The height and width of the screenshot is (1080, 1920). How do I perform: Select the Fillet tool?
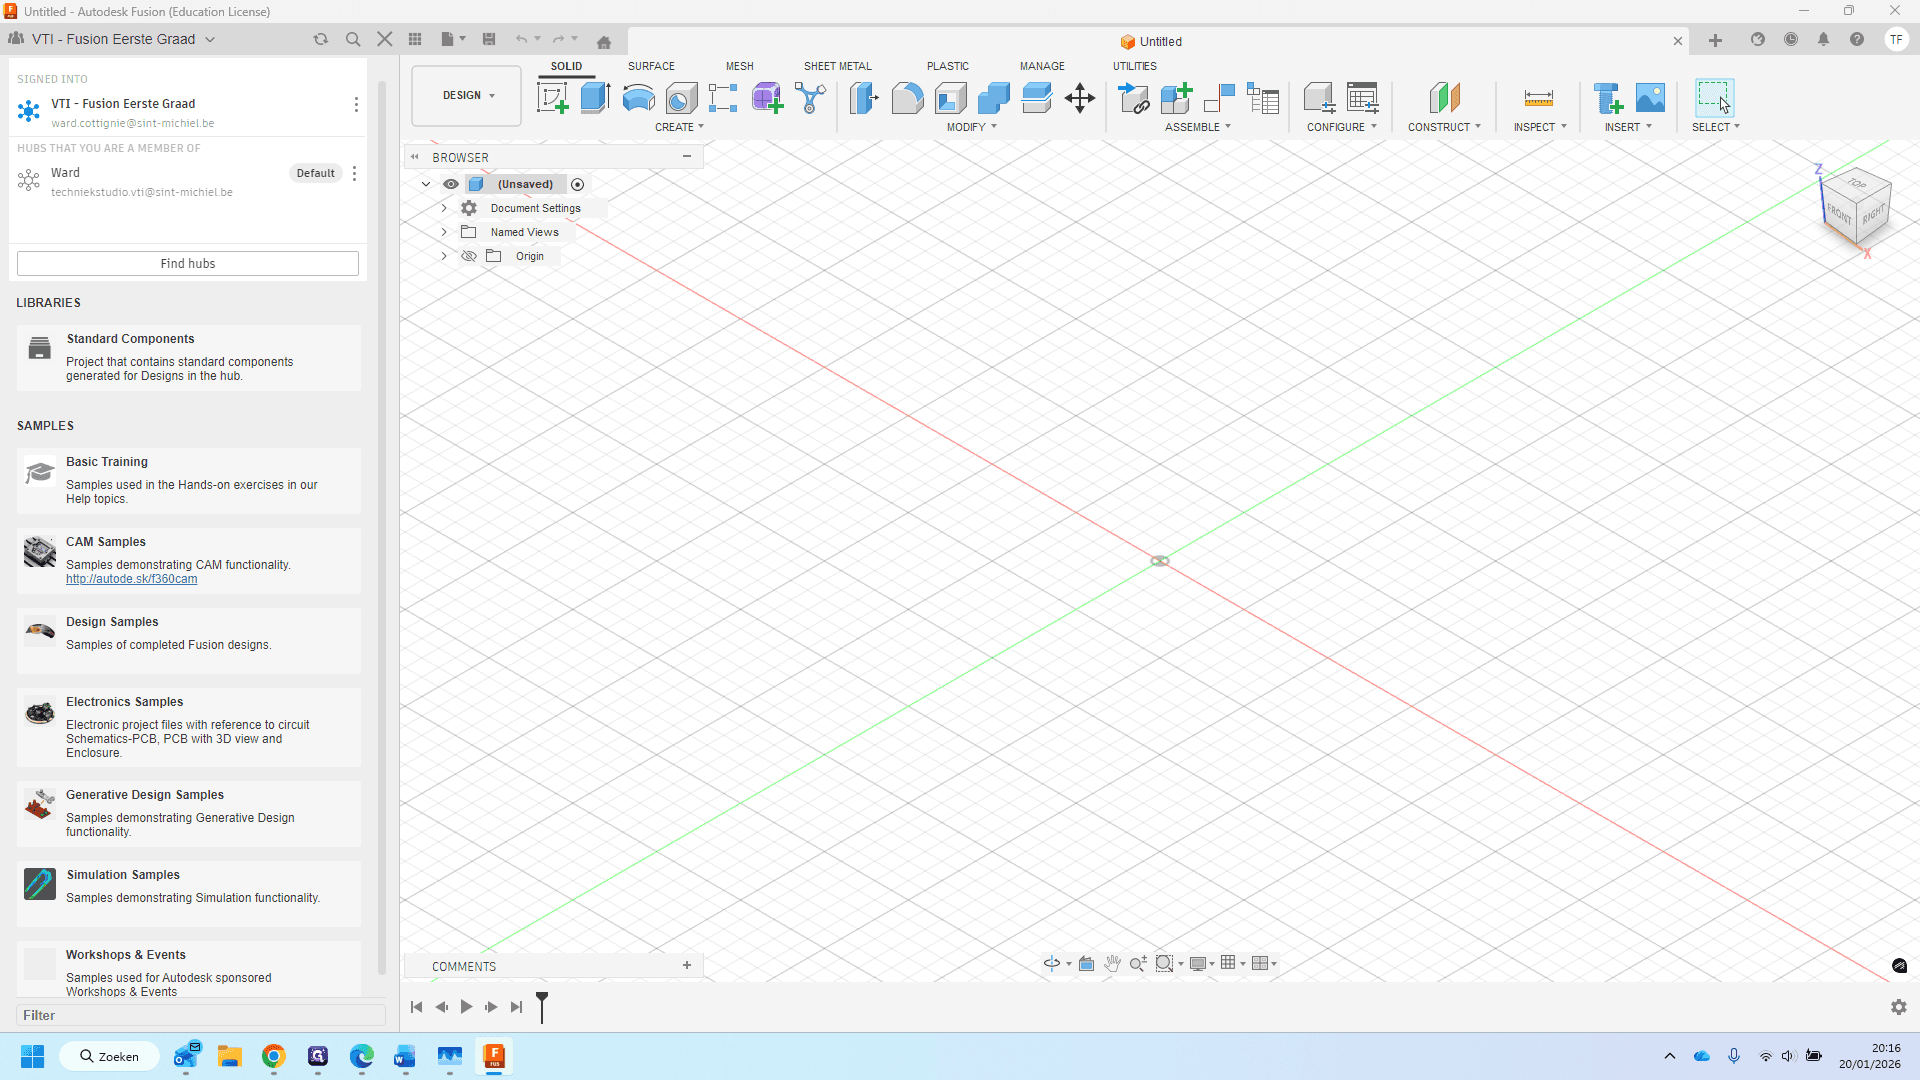pos(908,98)
